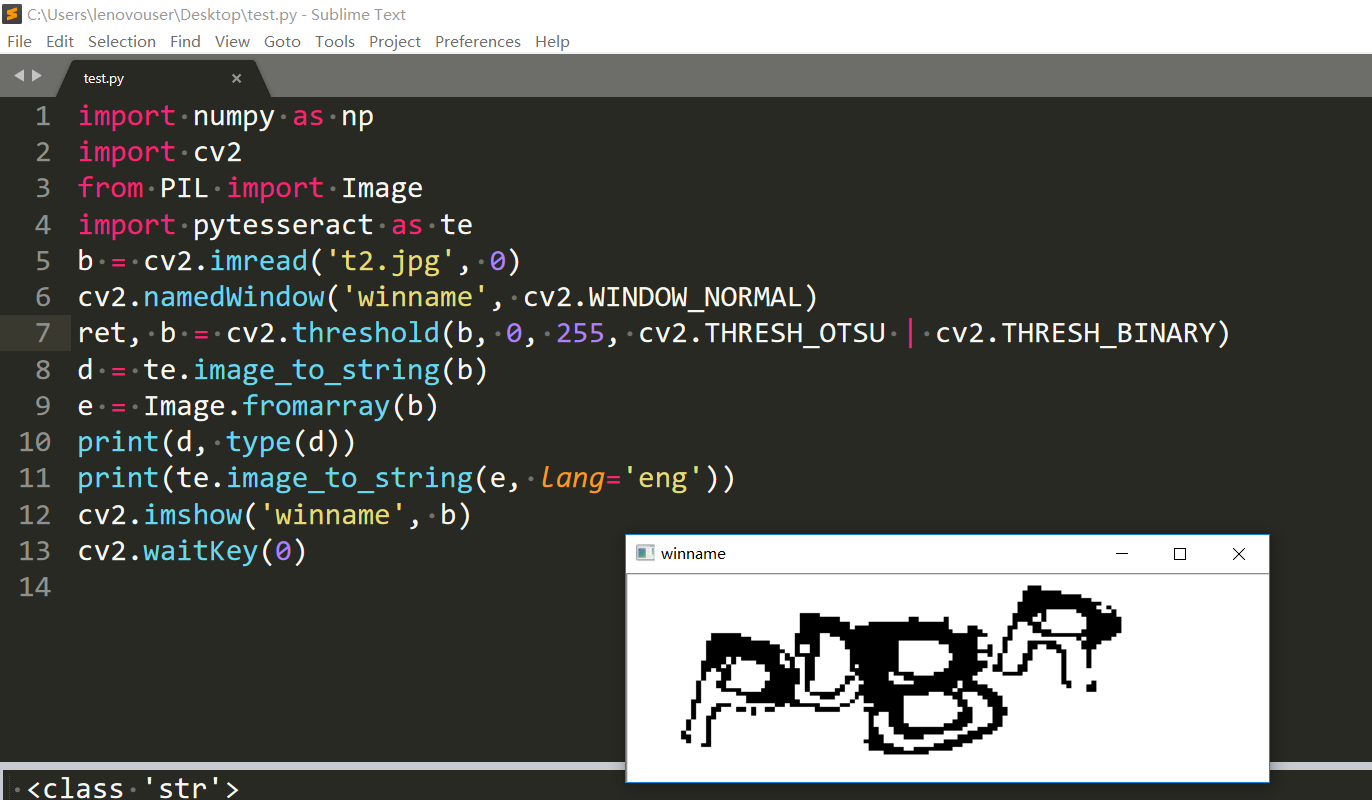
Task: Click the word numpy in the code
Action: click(x=234, y=117)
